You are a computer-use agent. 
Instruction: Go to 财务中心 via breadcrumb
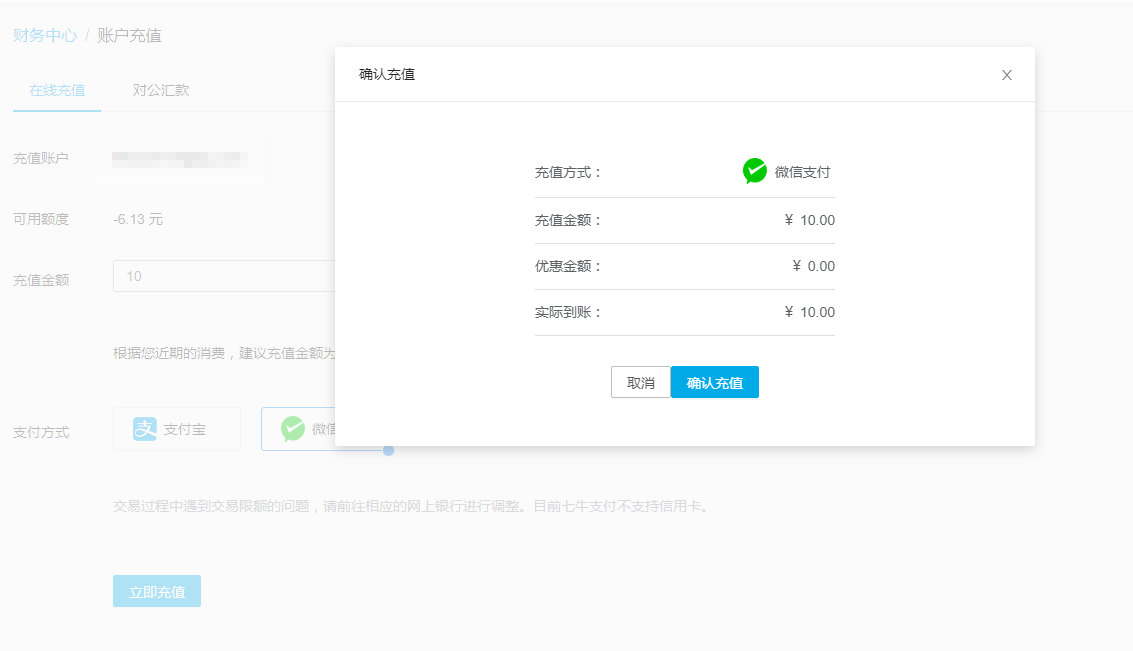[45, 36]
